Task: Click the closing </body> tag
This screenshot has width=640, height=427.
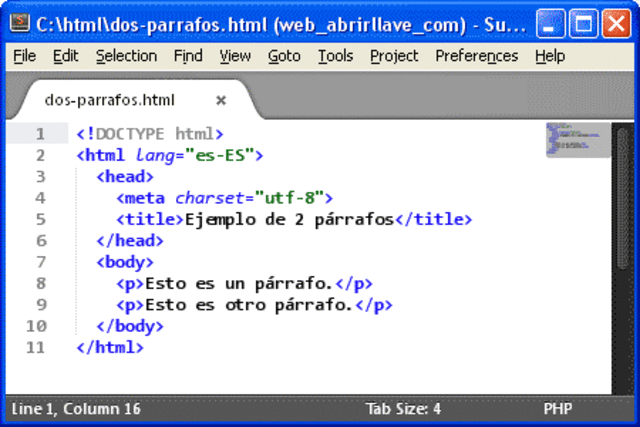Action: tap(130, 326)
